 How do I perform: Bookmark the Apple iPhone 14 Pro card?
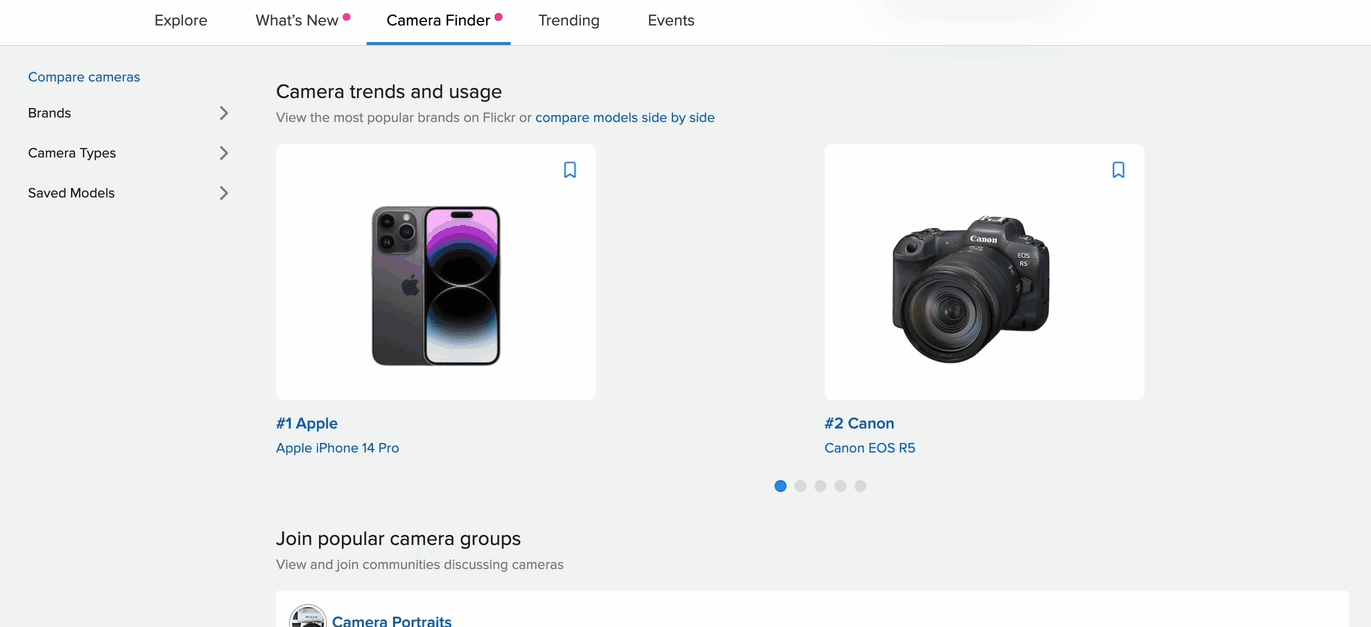570,170
